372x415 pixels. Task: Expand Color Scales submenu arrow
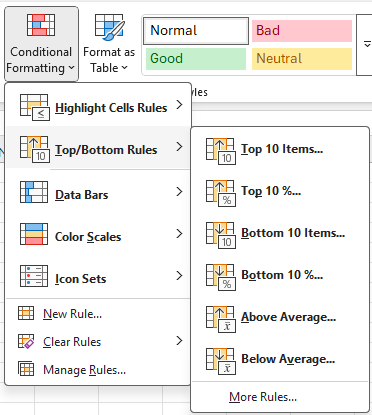tap(179, 234)
